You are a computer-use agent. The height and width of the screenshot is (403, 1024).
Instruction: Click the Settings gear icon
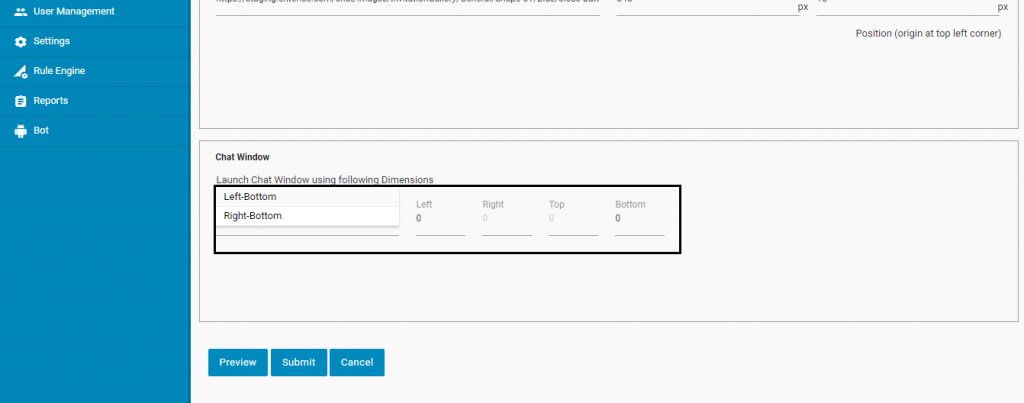(20, 42)
